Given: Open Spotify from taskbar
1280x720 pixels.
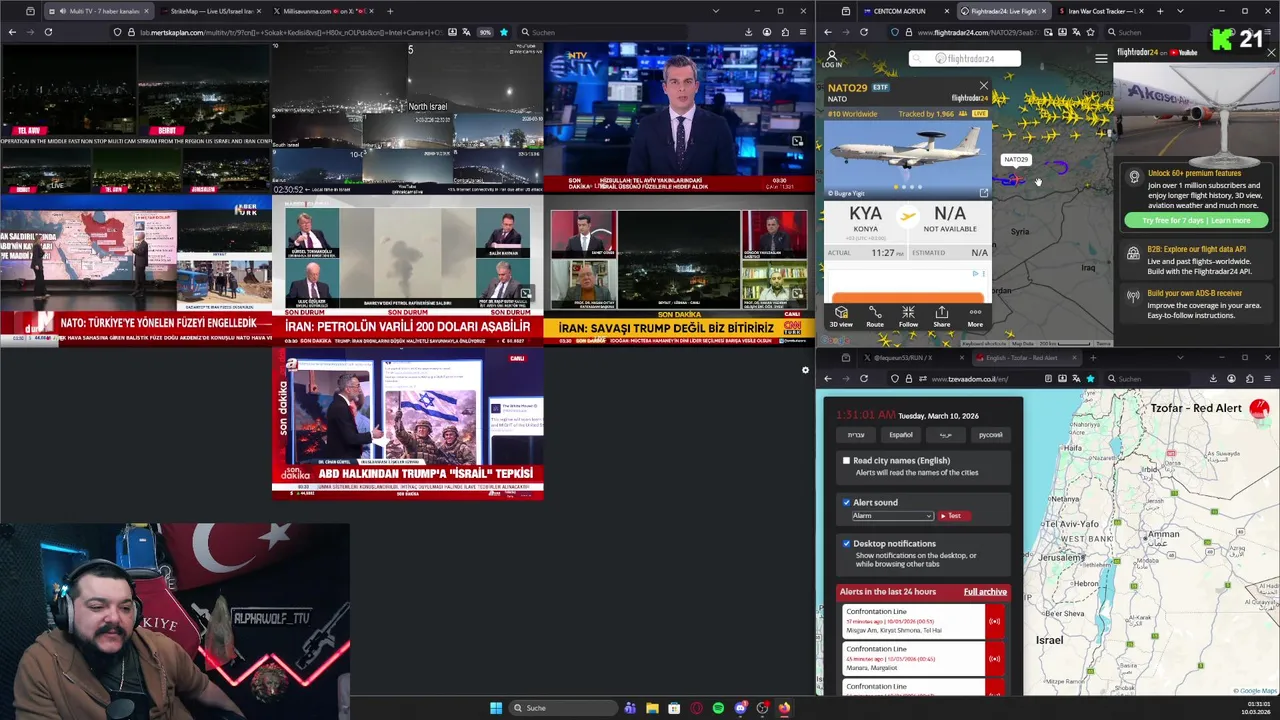Looking at the screenshot, I should (718, 708).
